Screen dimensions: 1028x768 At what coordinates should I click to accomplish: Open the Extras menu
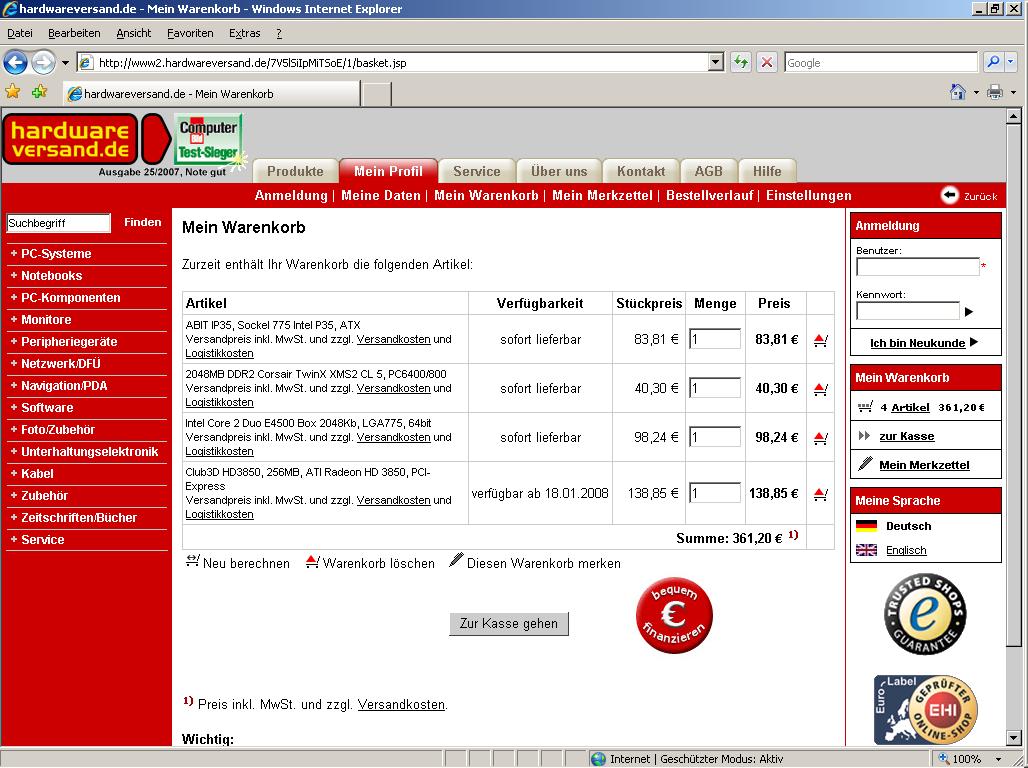pyautogui.click(x=245, y=33)
